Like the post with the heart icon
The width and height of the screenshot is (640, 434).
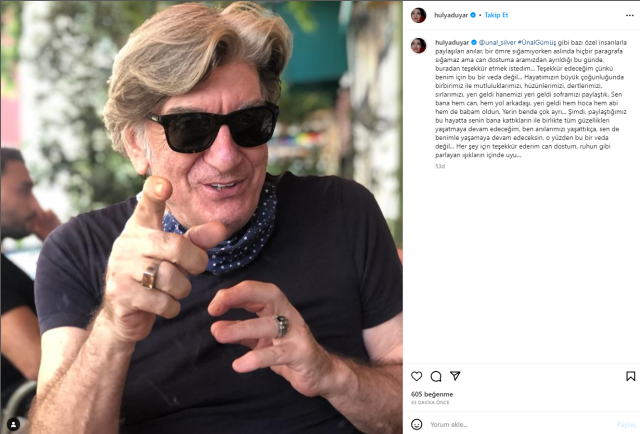coord(416,376)
